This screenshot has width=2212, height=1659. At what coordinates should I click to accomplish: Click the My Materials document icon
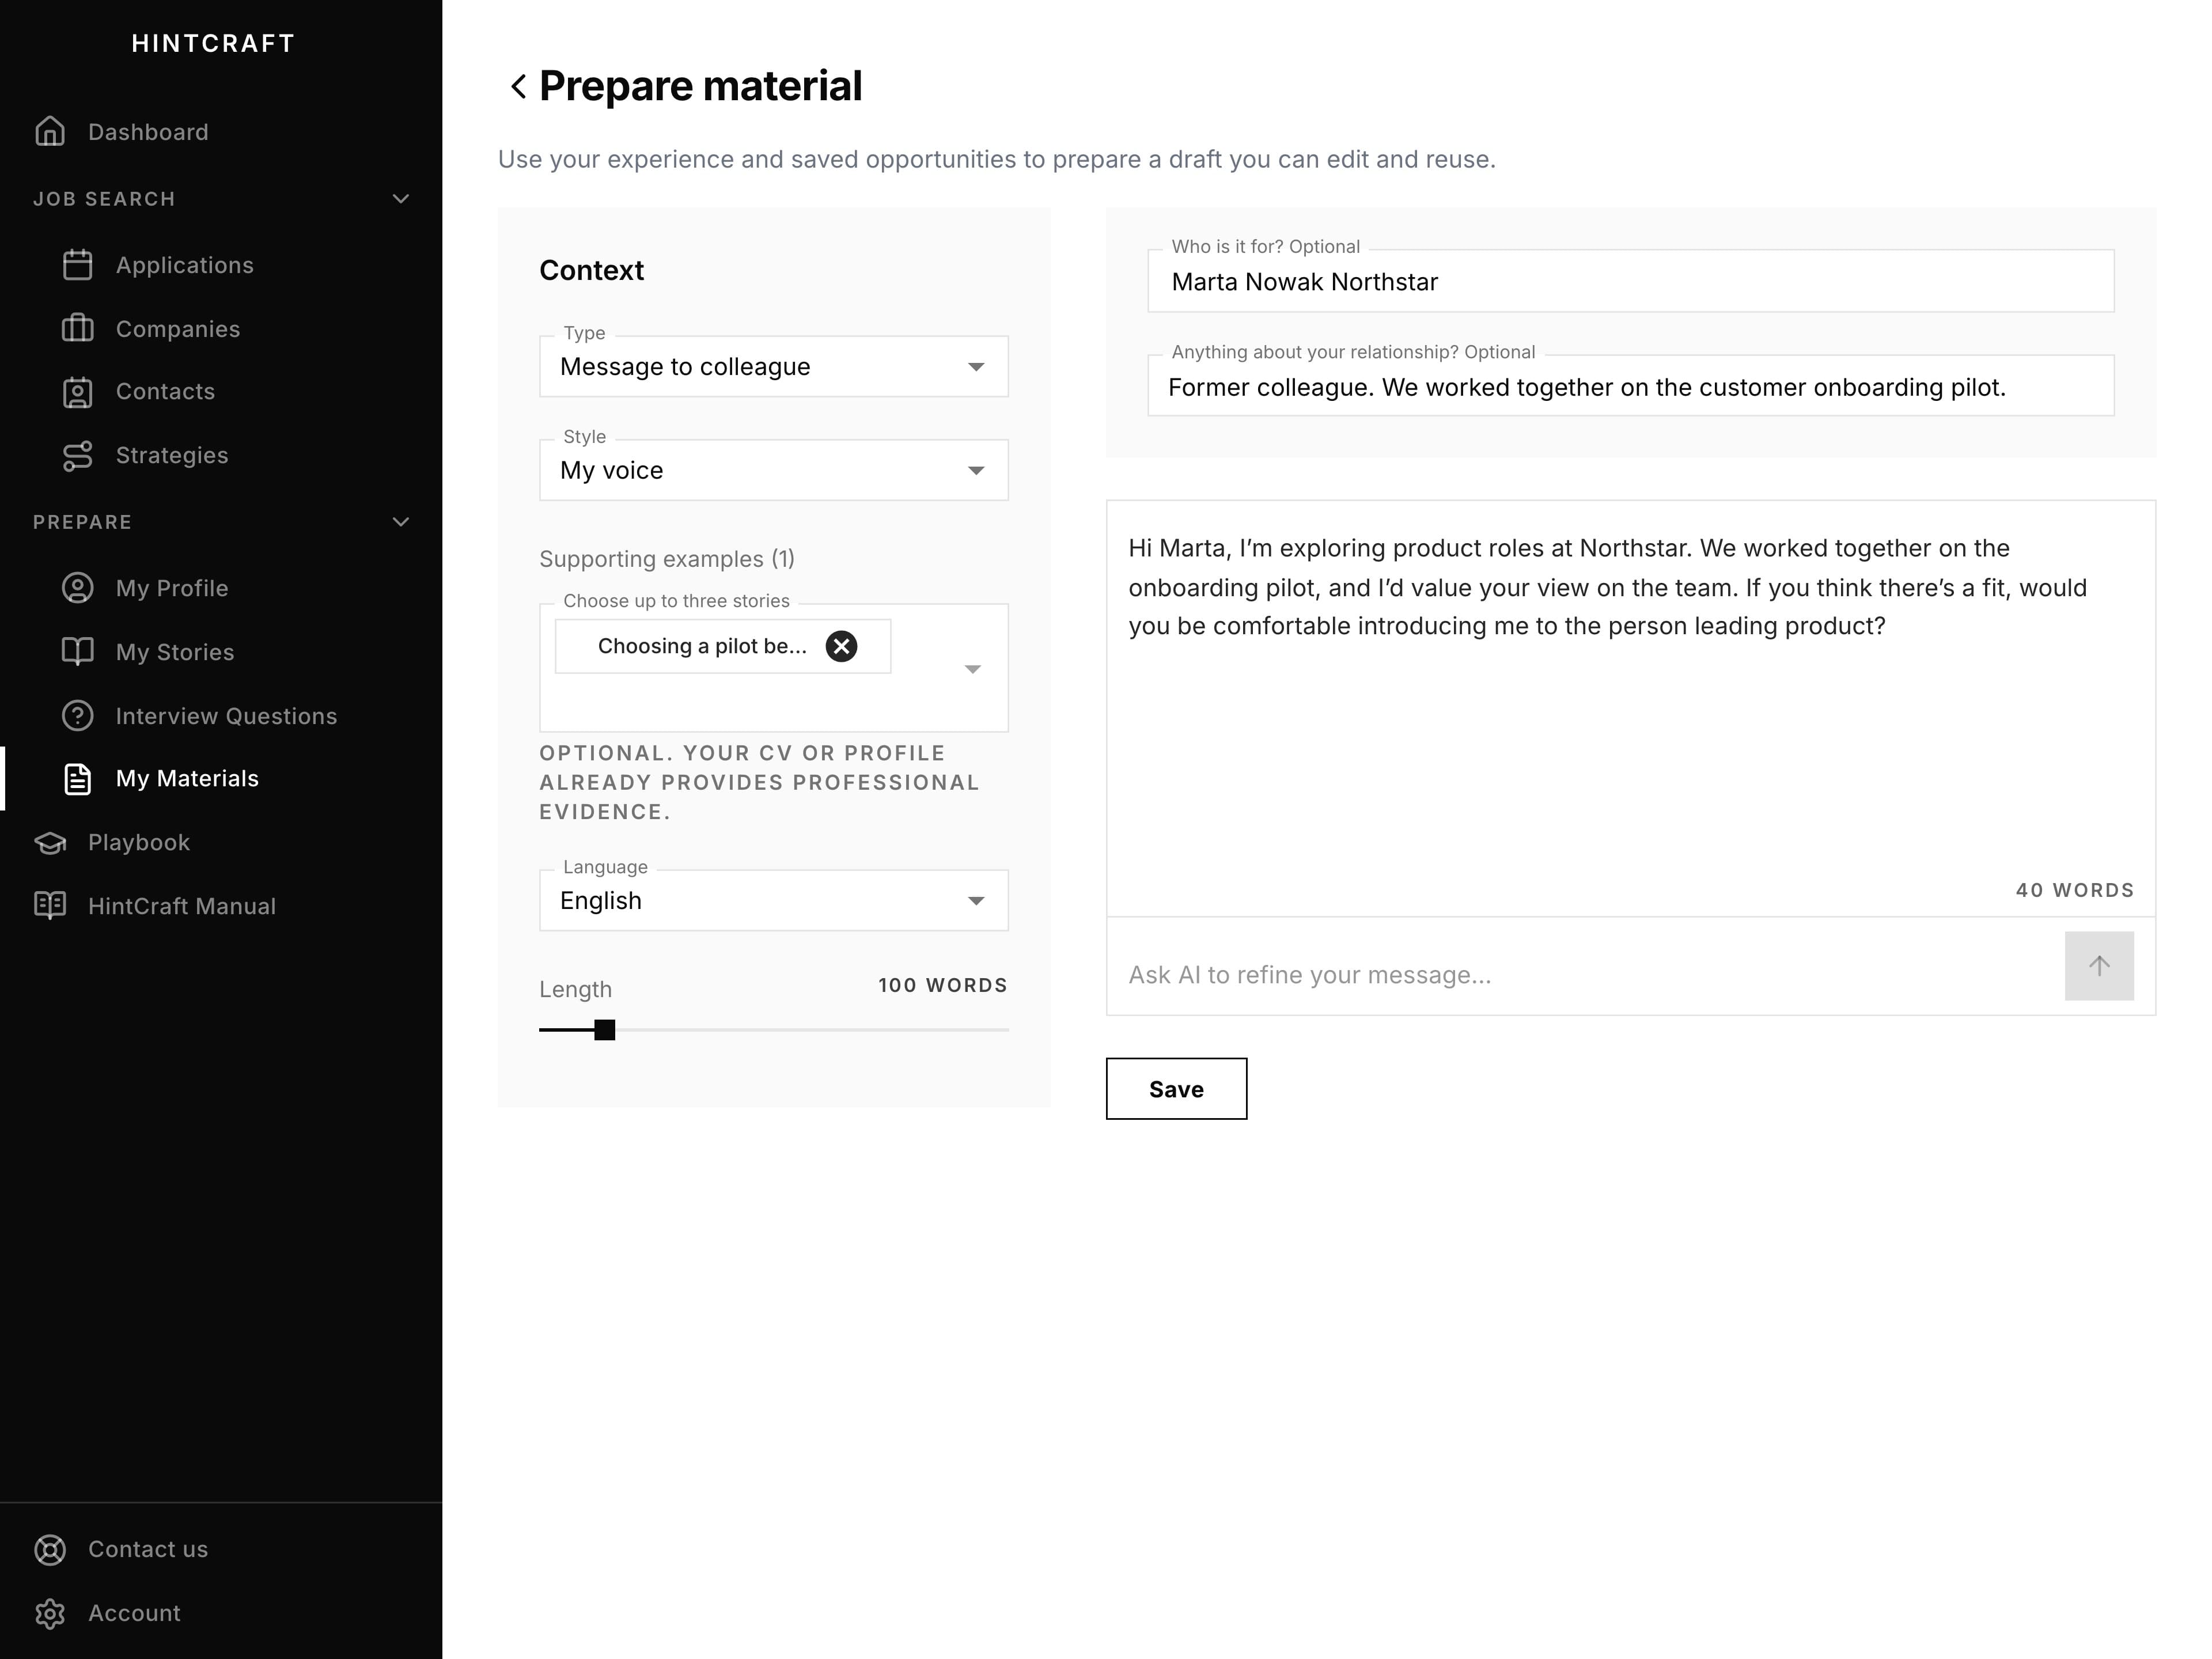point(77,779)
